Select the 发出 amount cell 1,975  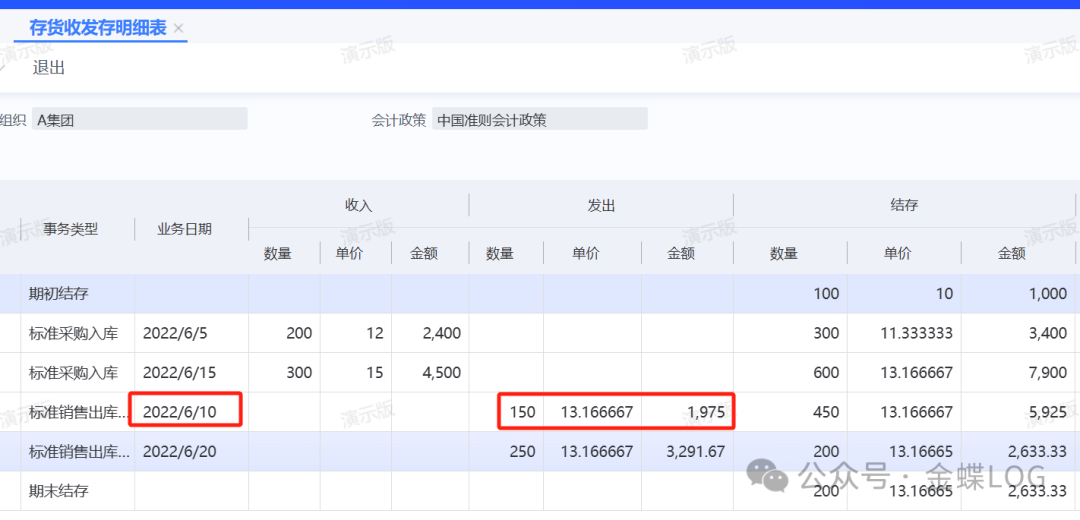[687, 411]
